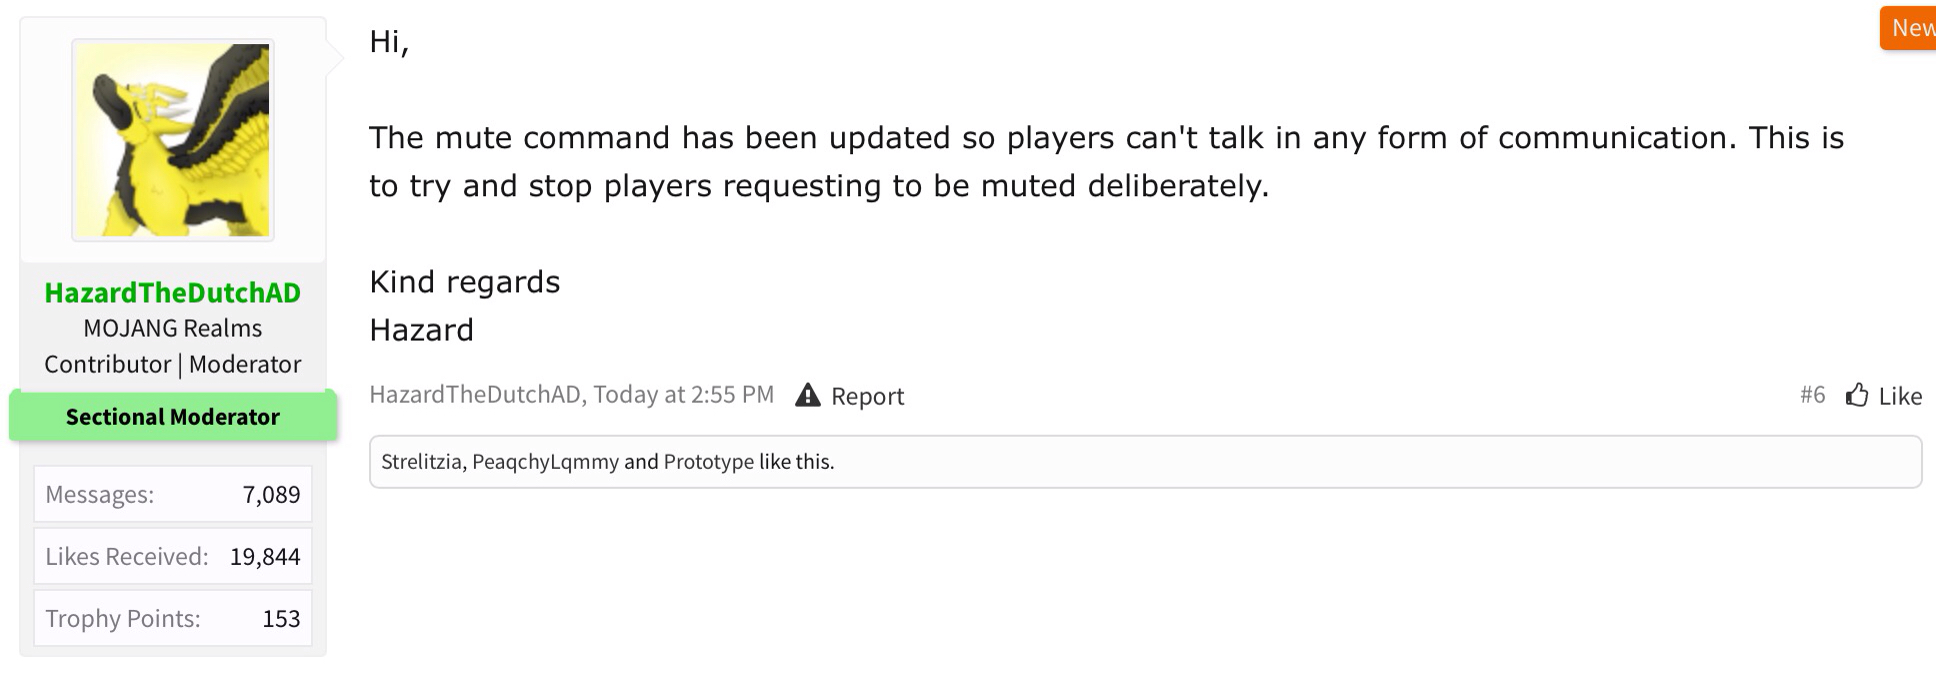Open the Today at 2:55 PM timestamp link
This screenshot has height=673, width=1936.
683,395
